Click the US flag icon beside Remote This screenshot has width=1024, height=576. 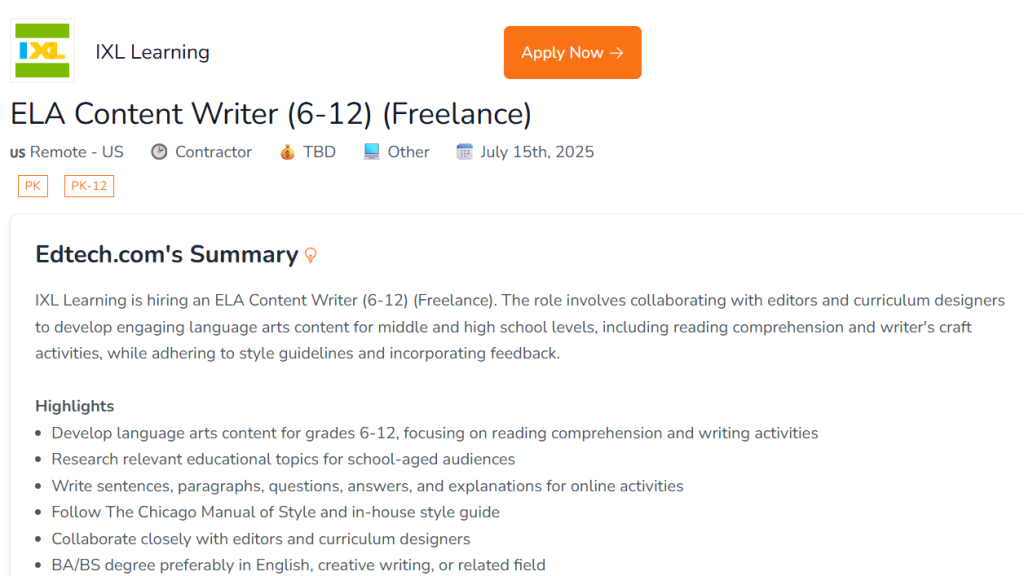(17, 153)
